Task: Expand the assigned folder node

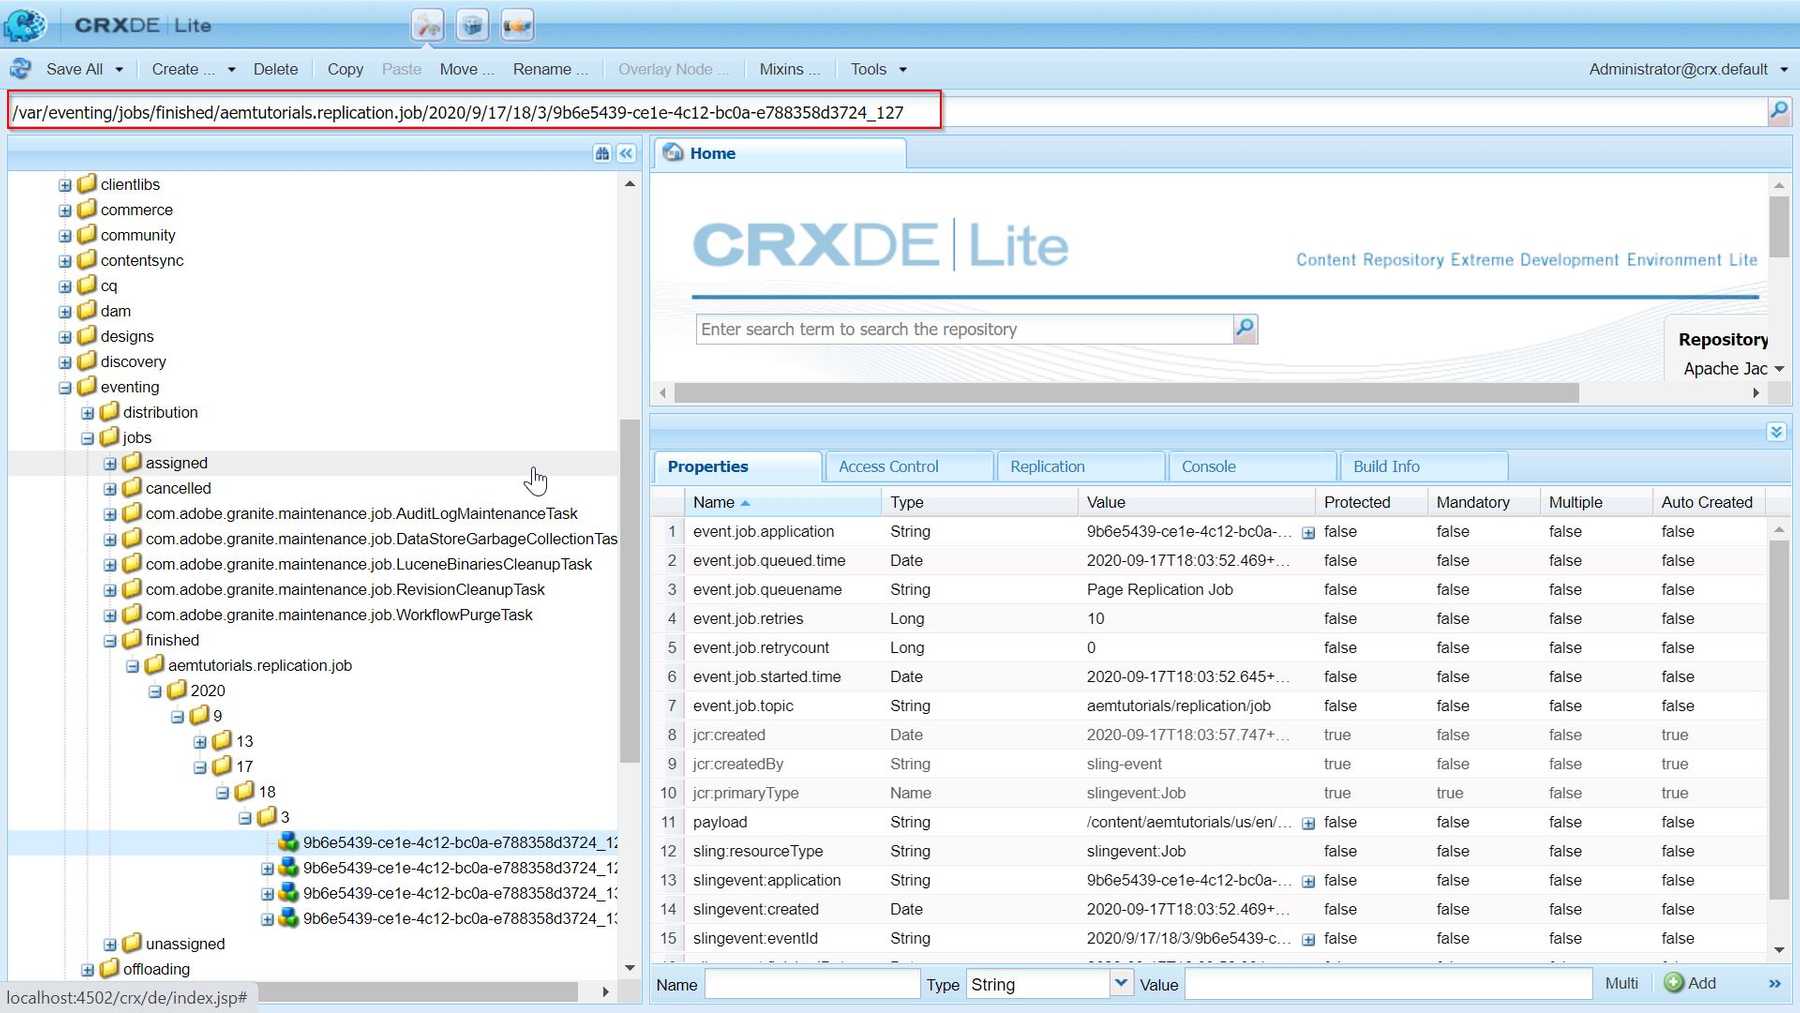Action: (110, 464)
